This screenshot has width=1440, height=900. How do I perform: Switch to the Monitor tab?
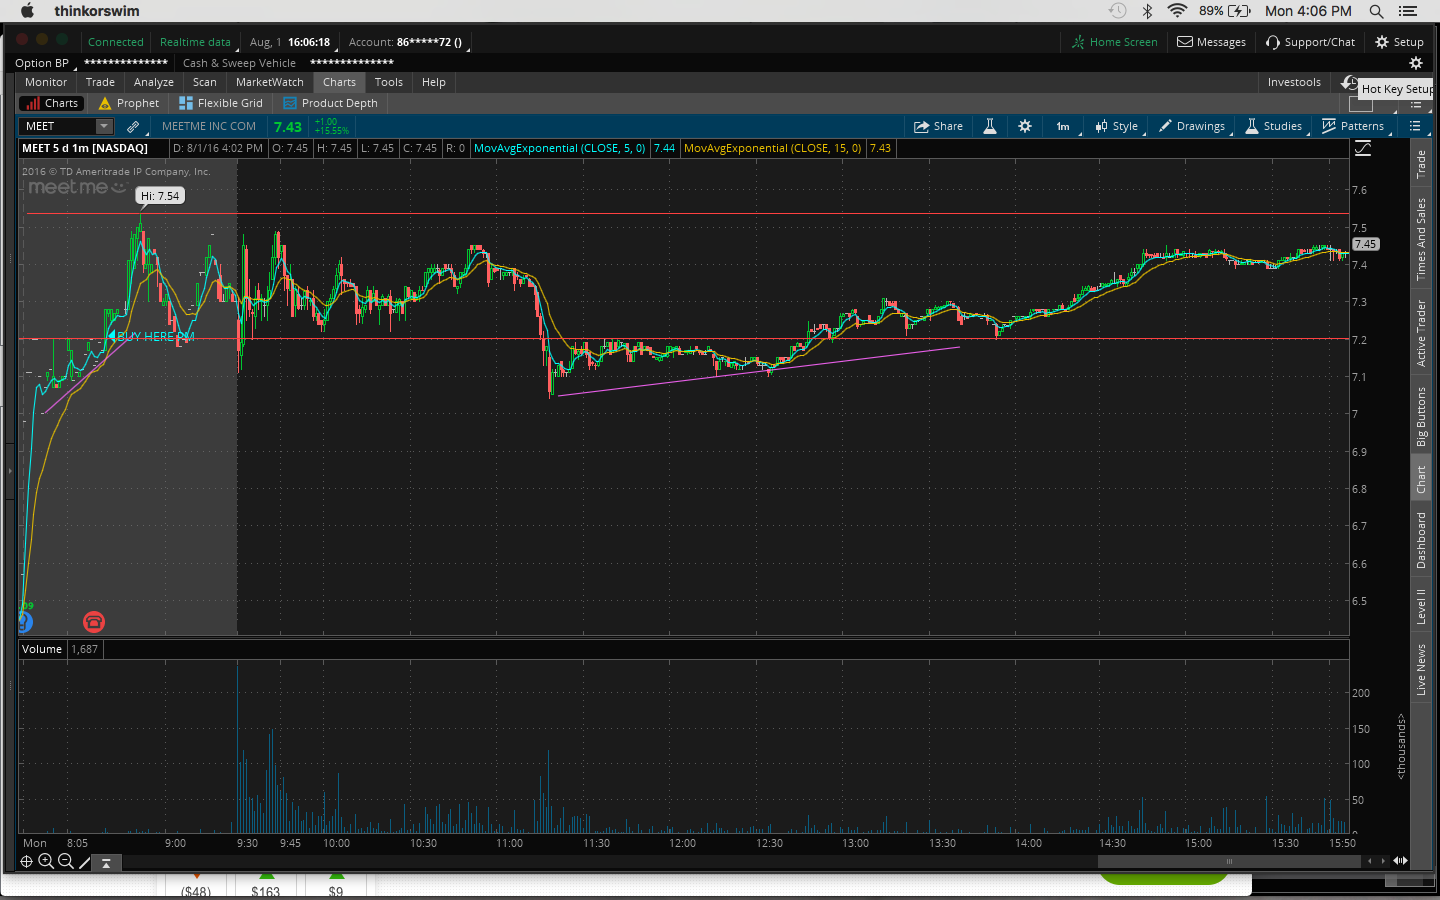coord(46,82)
